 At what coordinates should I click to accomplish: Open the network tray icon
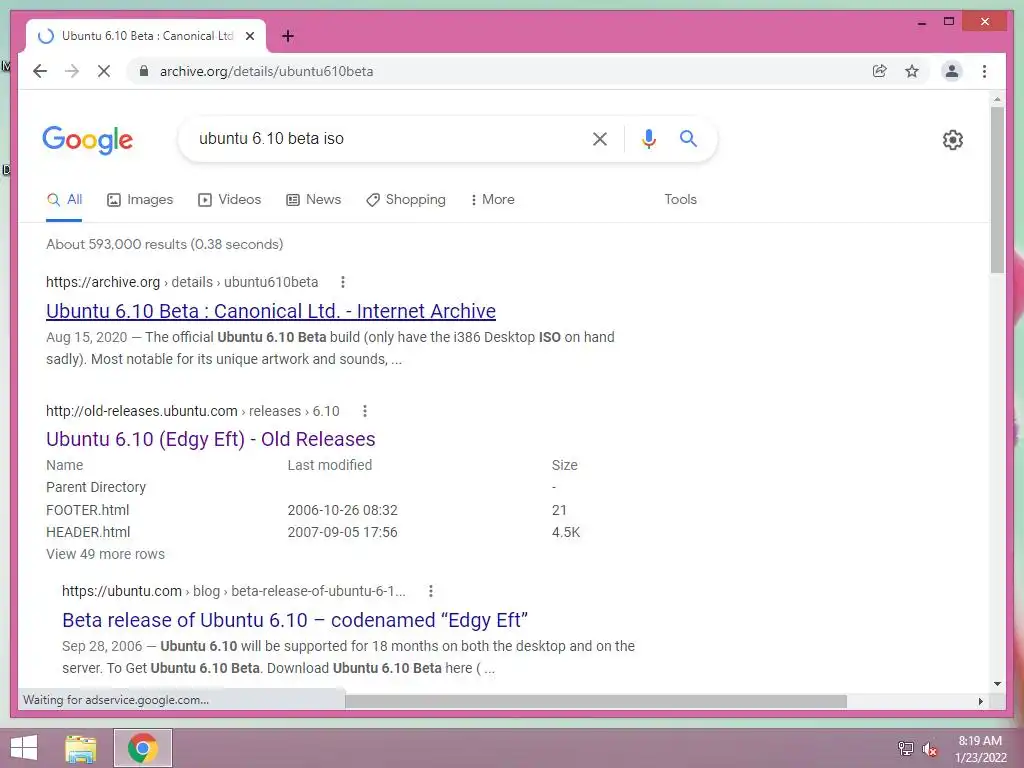coord(905,748)
